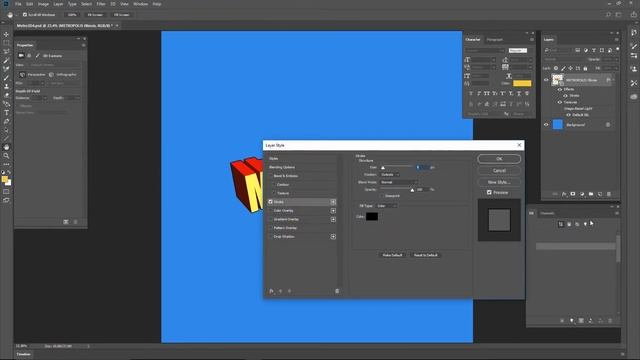
Task: Click the fx icon in Layers panel footer
Action: point(564,194)
